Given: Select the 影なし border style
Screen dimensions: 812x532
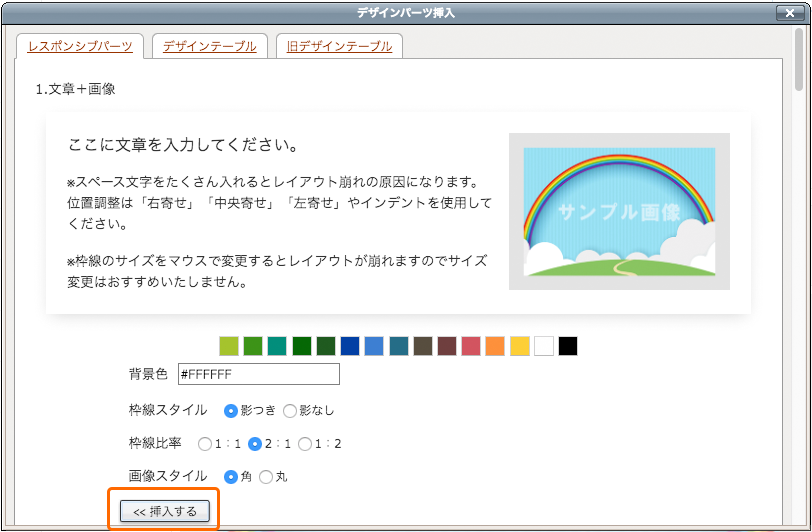Looking at the screenshot, I should click(290, 411).
